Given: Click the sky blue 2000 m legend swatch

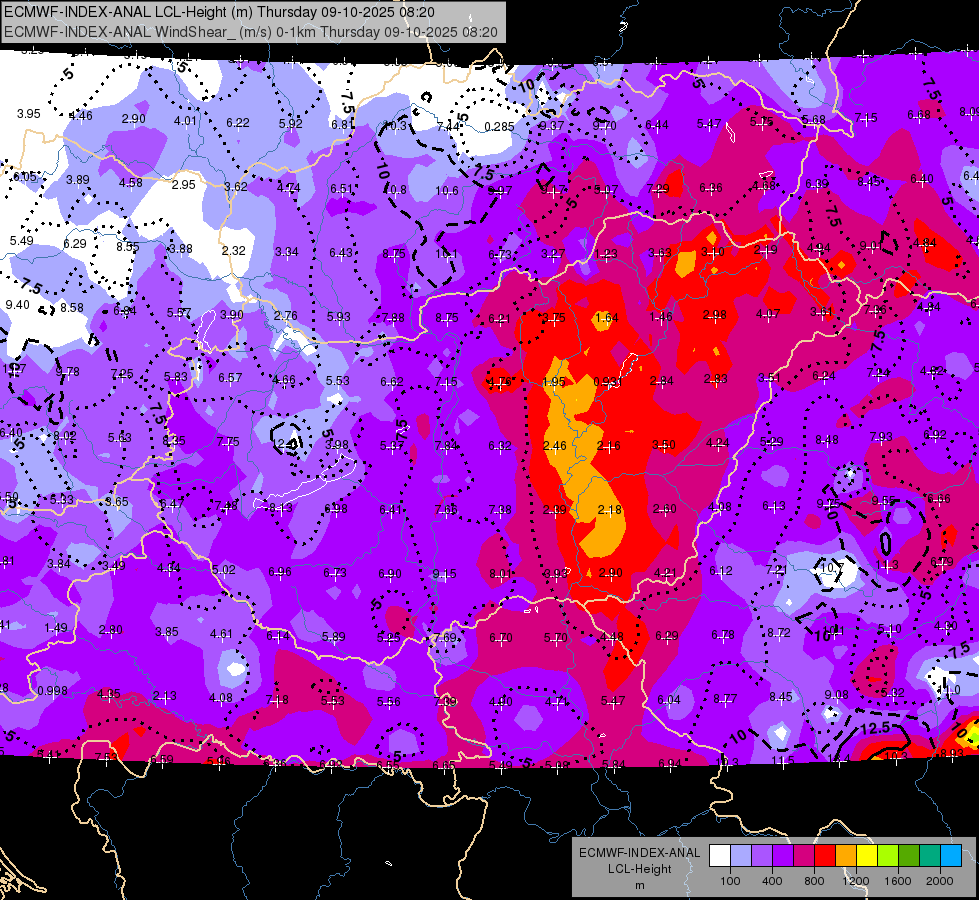Looking at the screenshot, I should click(951, 856).
